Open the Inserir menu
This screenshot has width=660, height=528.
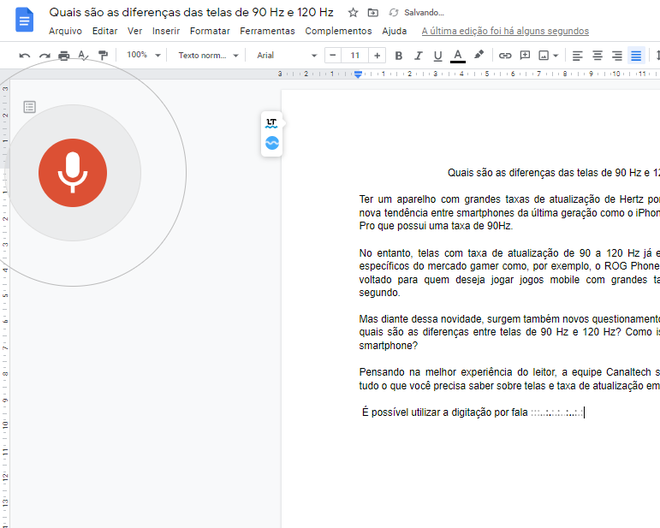166,31
